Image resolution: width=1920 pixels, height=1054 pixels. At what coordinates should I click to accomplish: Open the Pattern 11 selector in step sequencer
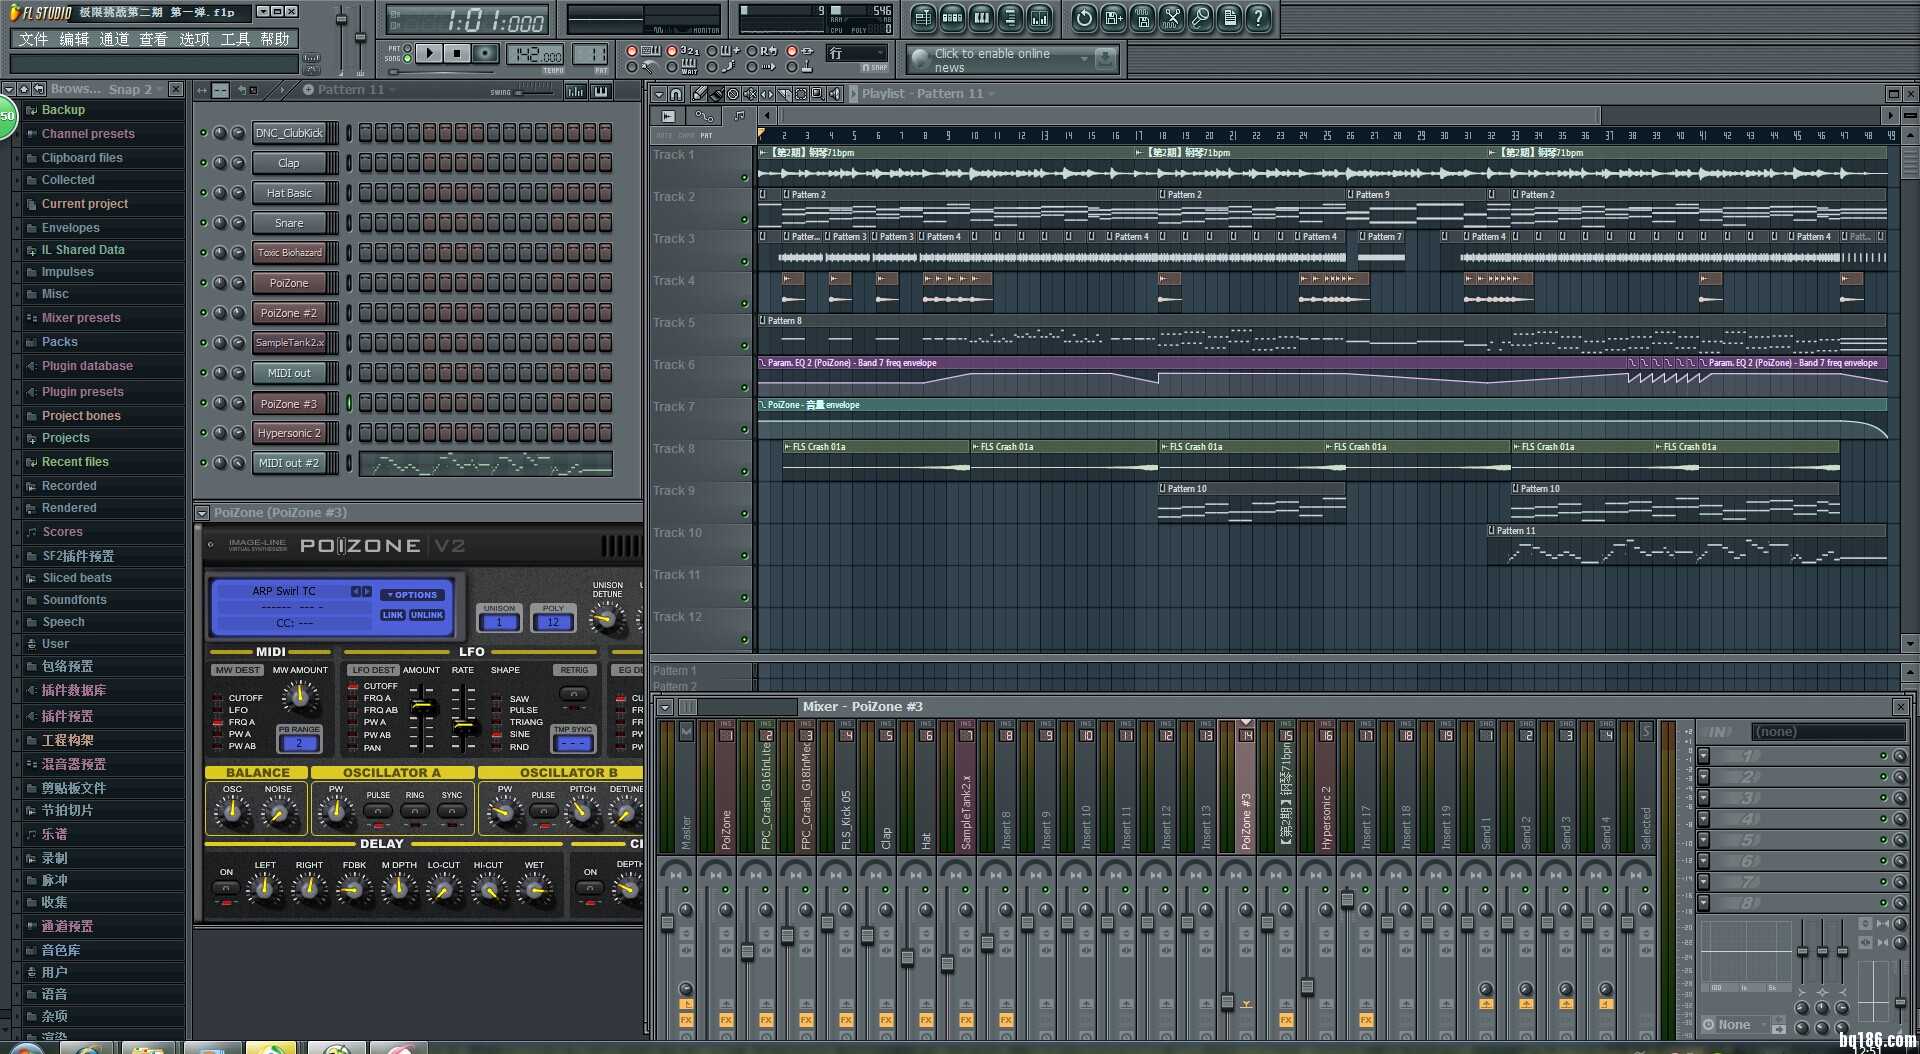click(x=350, y=90)
